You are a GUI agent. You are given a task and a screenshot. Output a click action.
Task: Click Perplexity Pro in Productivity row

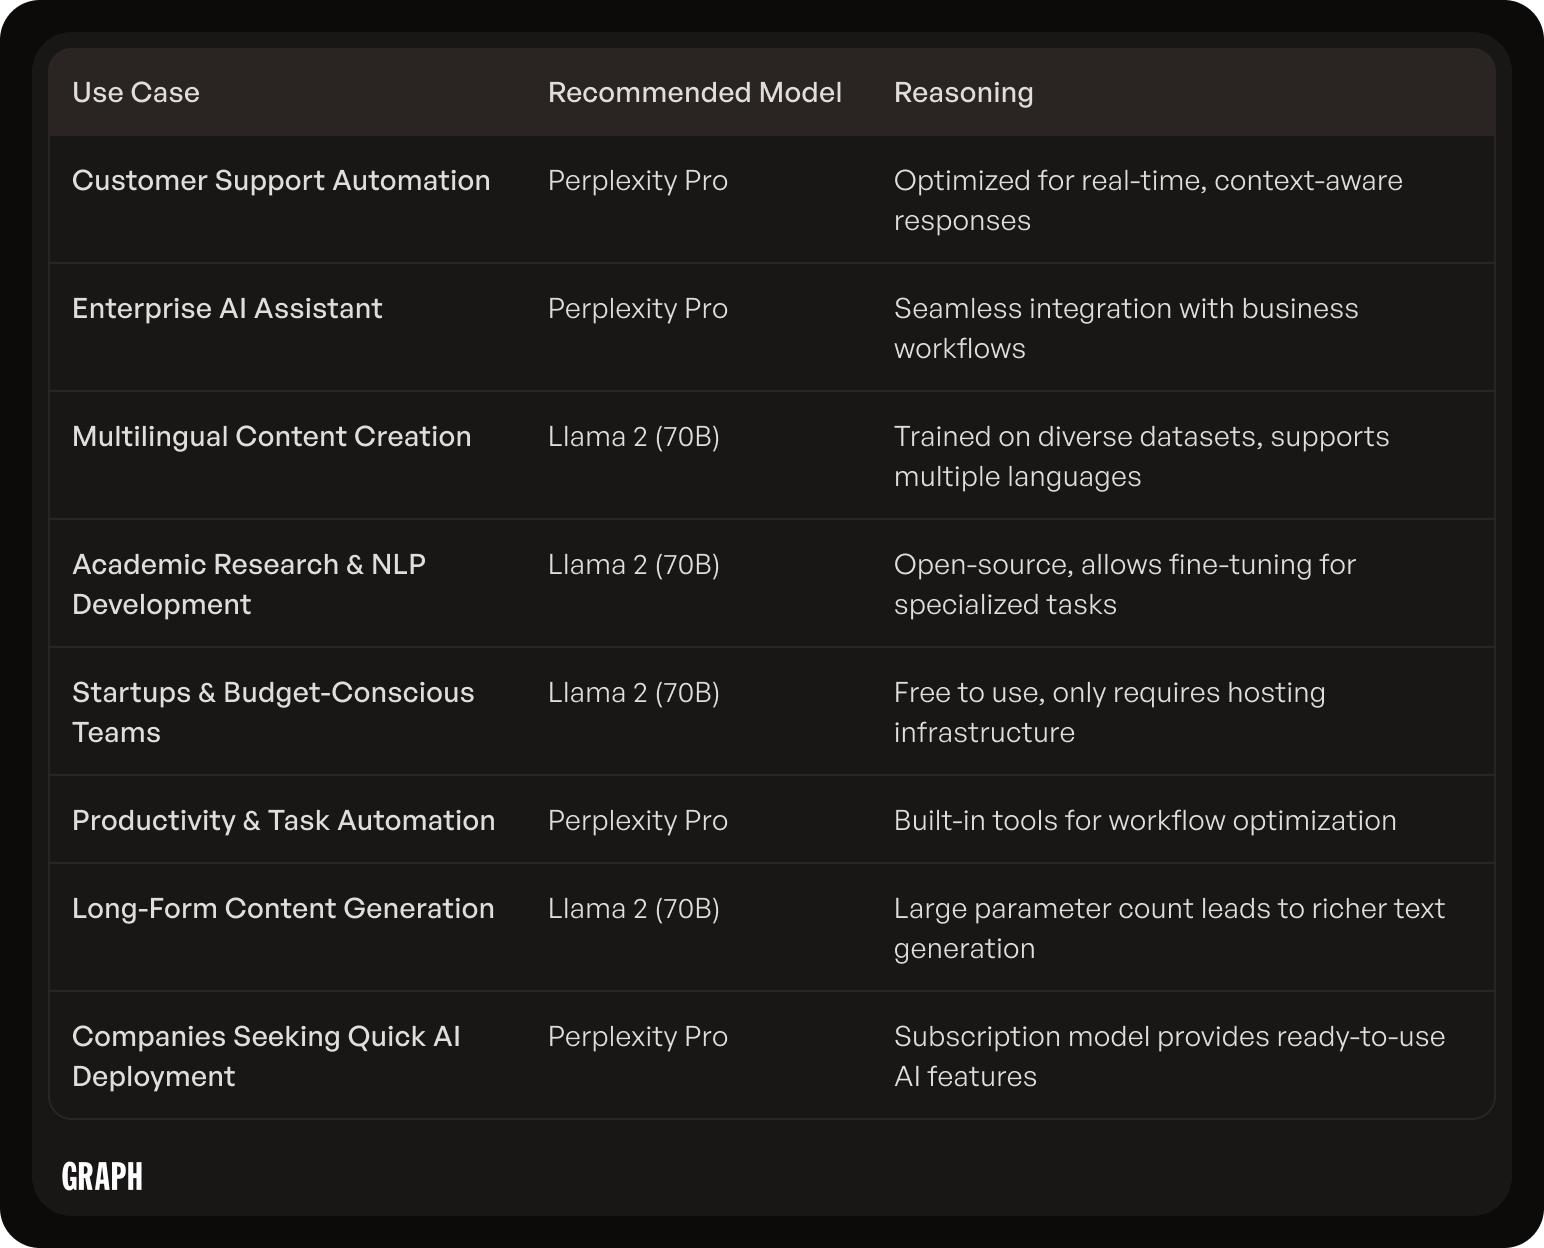click(638, 821)
